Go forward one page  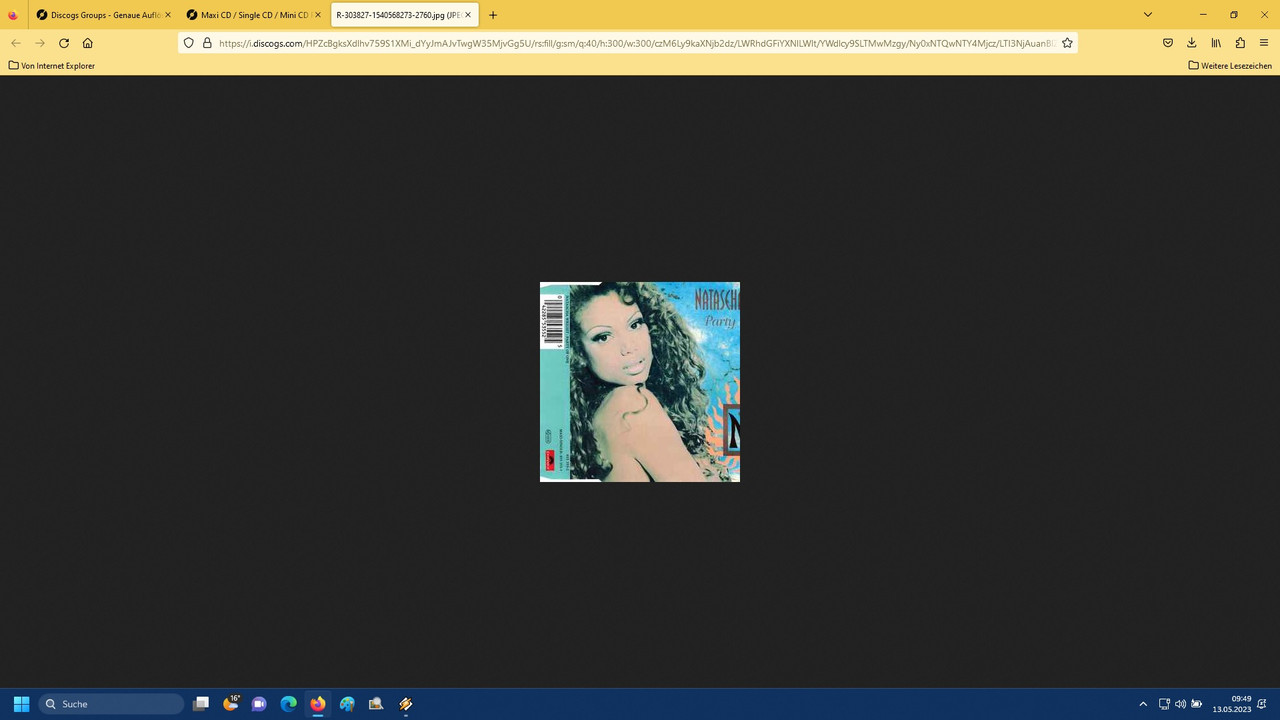click(40, 43)
